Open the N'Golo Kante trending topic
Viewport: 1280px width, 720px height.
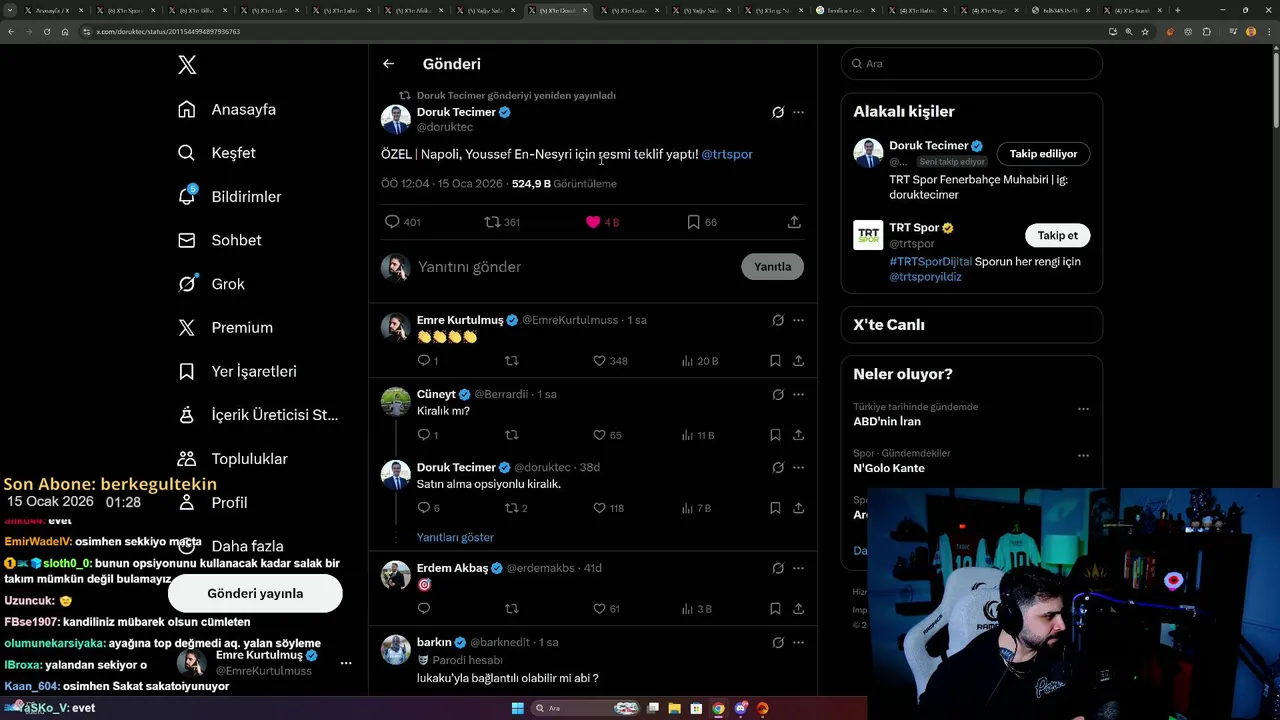coord(889,468)
